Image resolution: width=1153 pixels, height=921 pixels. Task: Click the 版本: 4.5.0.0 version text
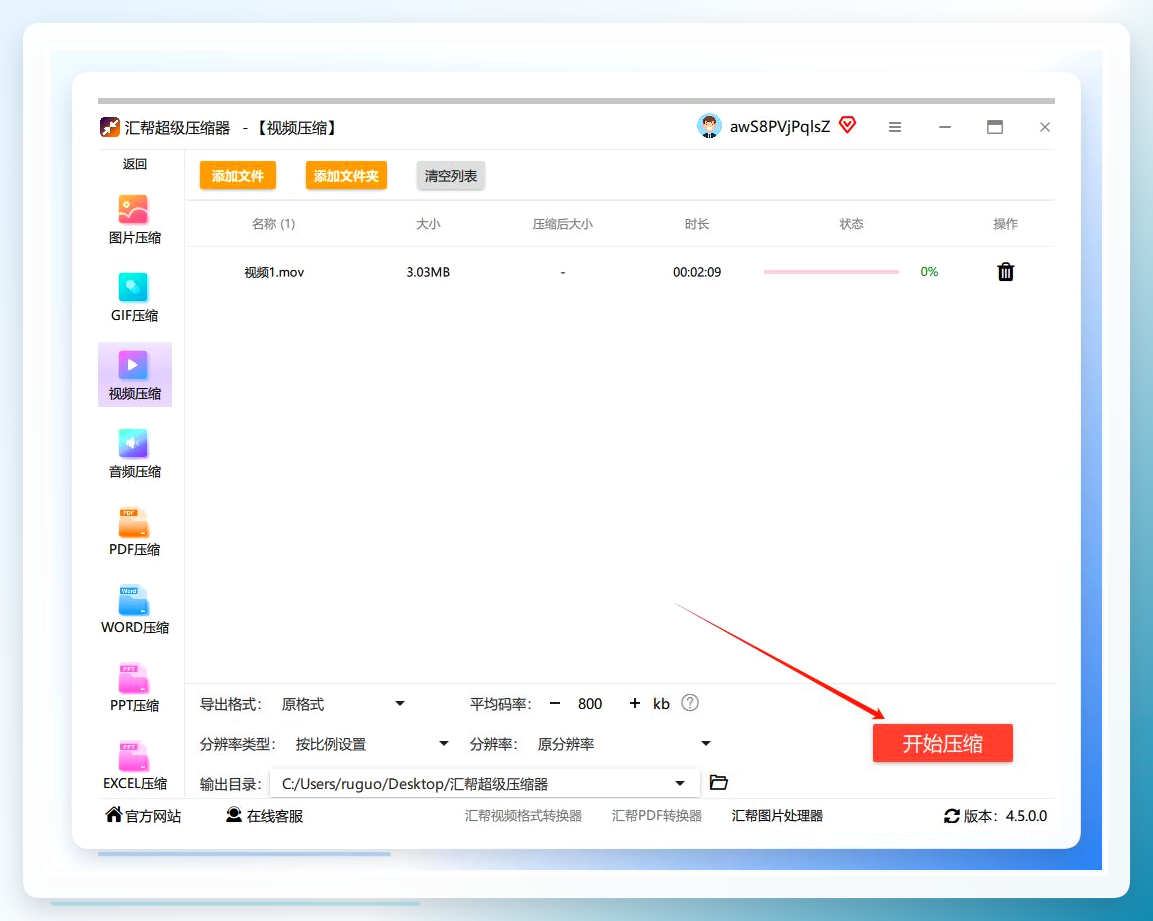[1005, 816]
